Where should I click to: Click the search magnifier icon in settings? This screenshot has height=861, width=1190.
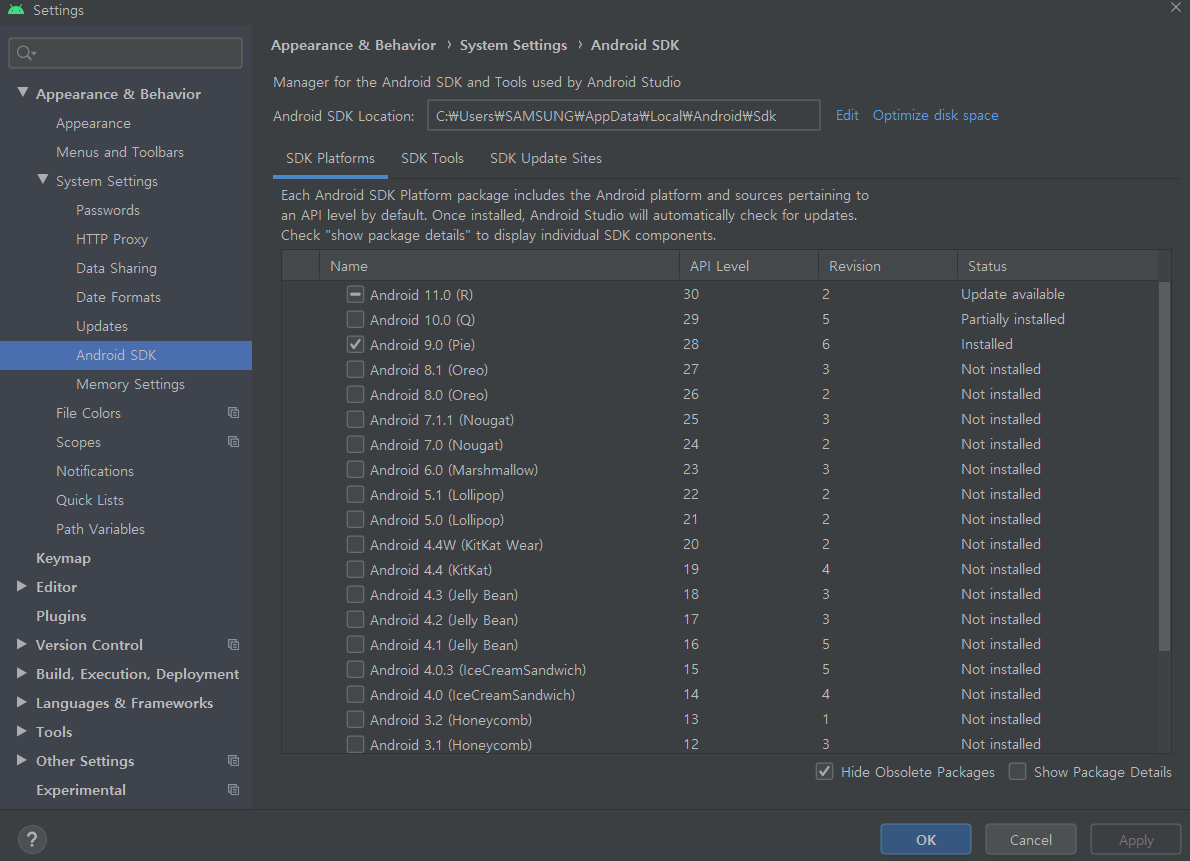[25, 52]
